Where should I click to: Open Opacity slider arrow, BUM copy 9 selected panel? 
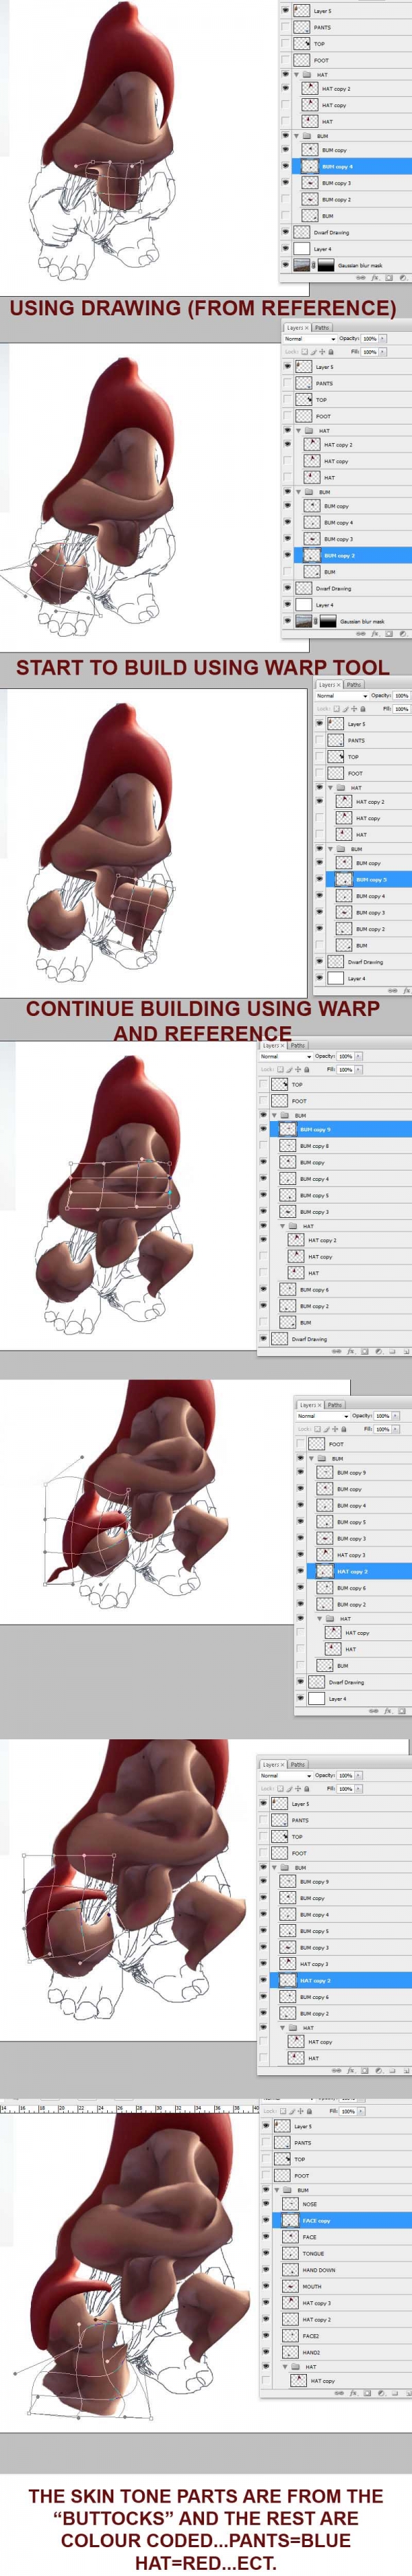coord(359,1057)
